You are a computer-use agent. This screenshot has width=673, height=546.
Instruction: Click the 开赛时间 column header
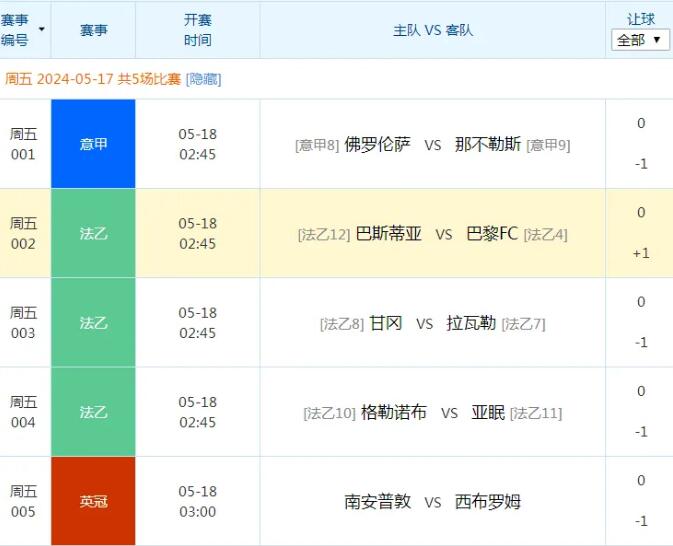[x=197, y=30]
